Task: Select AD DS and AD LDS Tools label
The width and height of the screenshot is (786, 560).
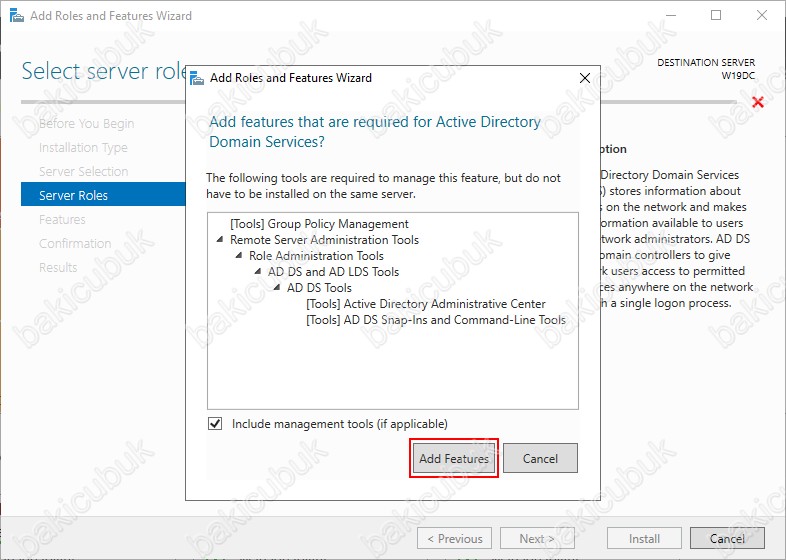Action: 333,272
